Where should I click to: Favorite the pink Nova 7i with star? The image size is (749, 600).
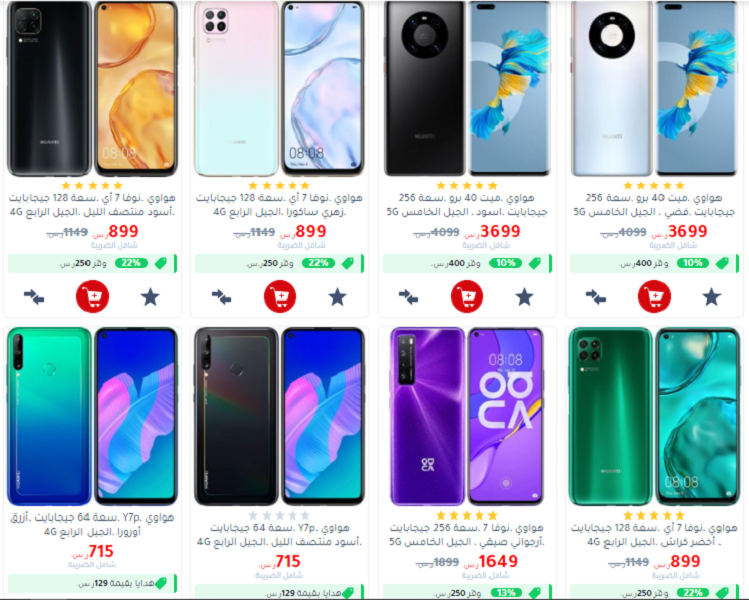pos(337,297)
